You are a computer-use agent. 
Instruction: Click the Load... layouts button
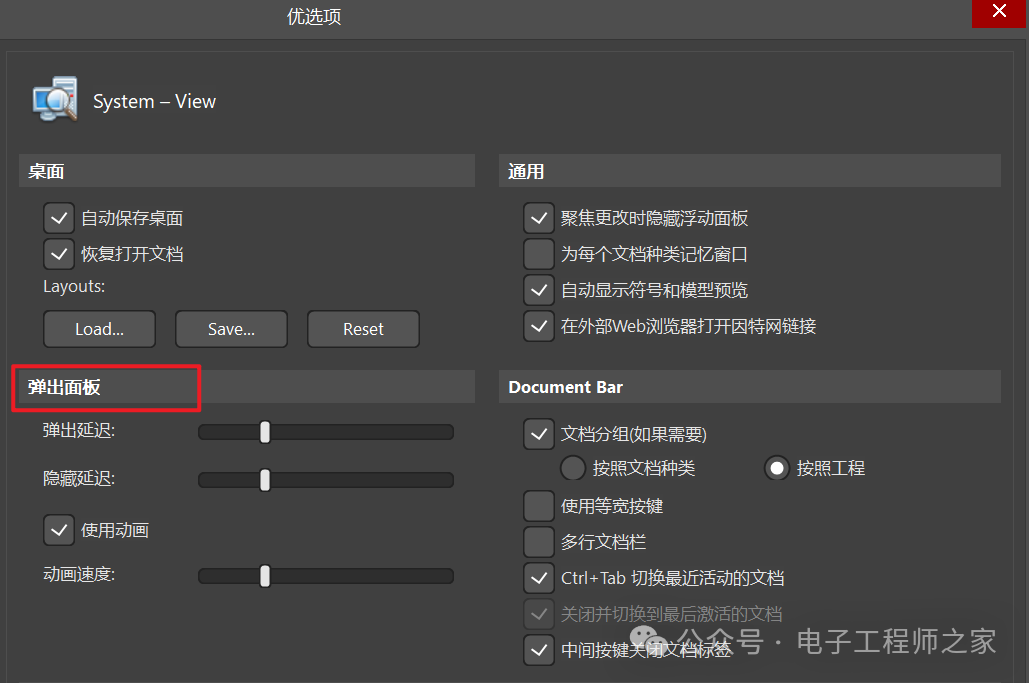pos(100,329)
